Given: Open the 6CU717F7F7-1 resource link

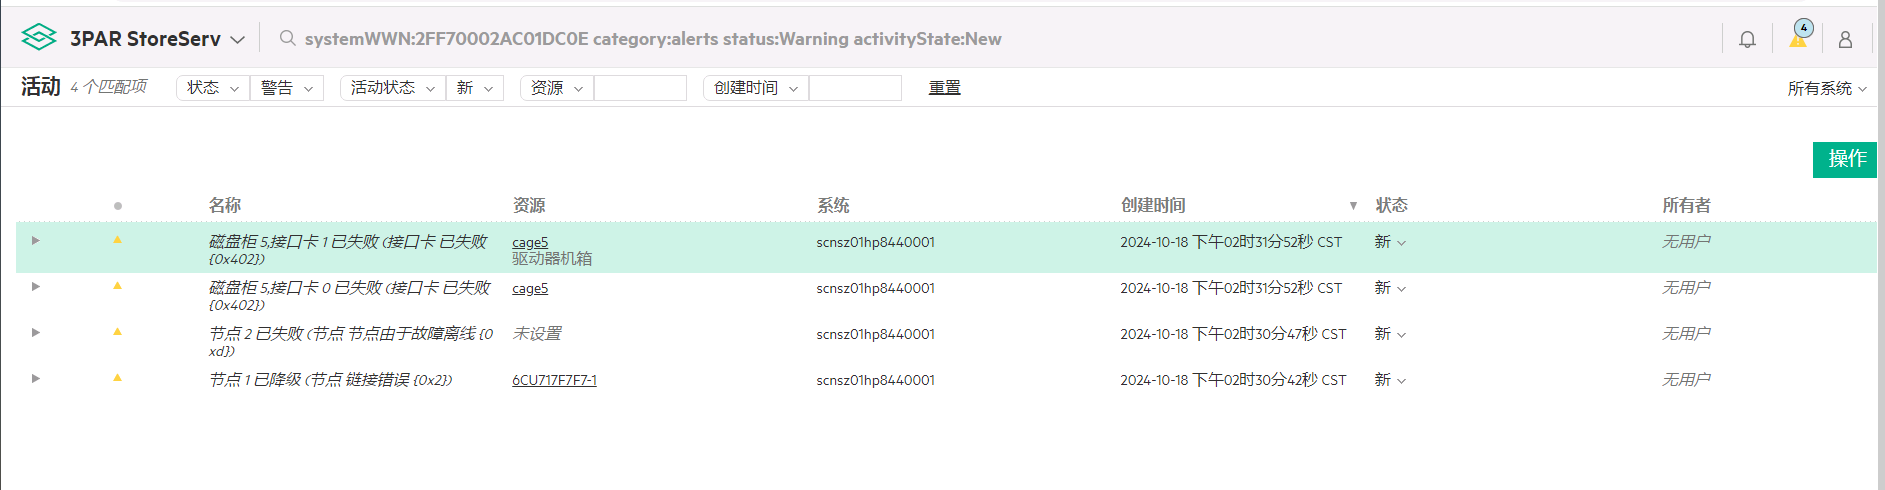Looking at the screenshot, I should (x=554, y=380).
